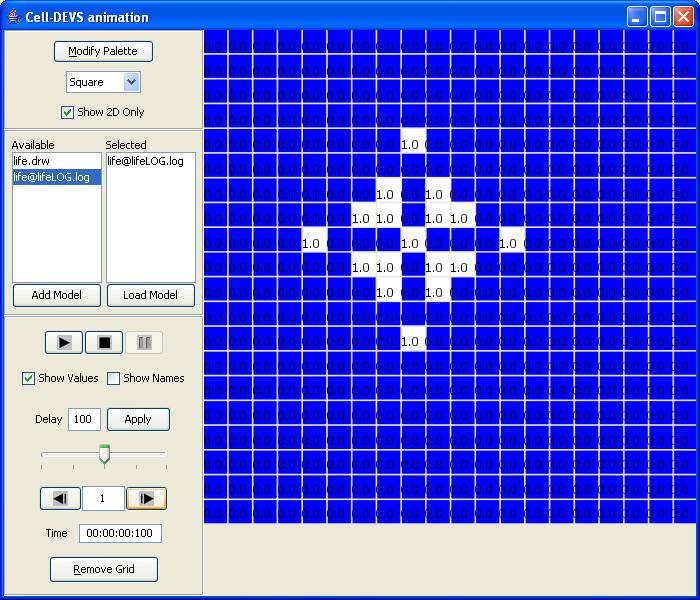Viewport: 700px width, 600px height.
Task: Select life@lifeLOG.log in the Available list
Action: click(x=57, y=177)
